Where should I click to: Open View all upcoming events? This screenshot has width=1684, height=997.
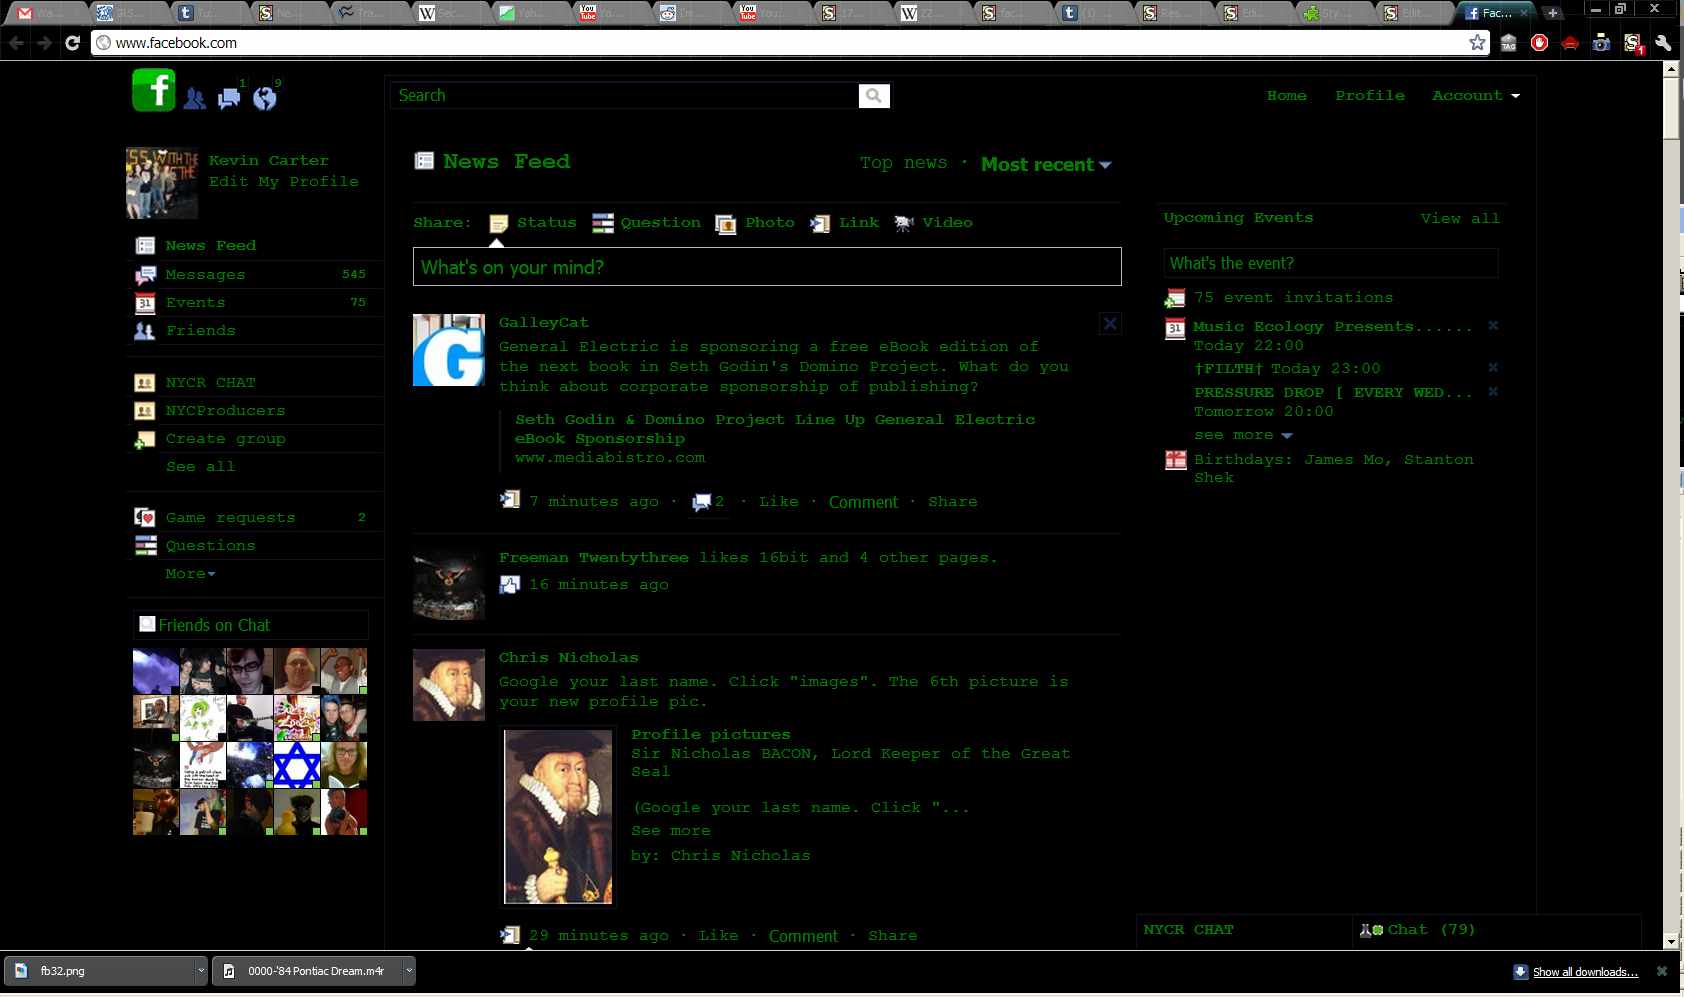(1460, 218)
